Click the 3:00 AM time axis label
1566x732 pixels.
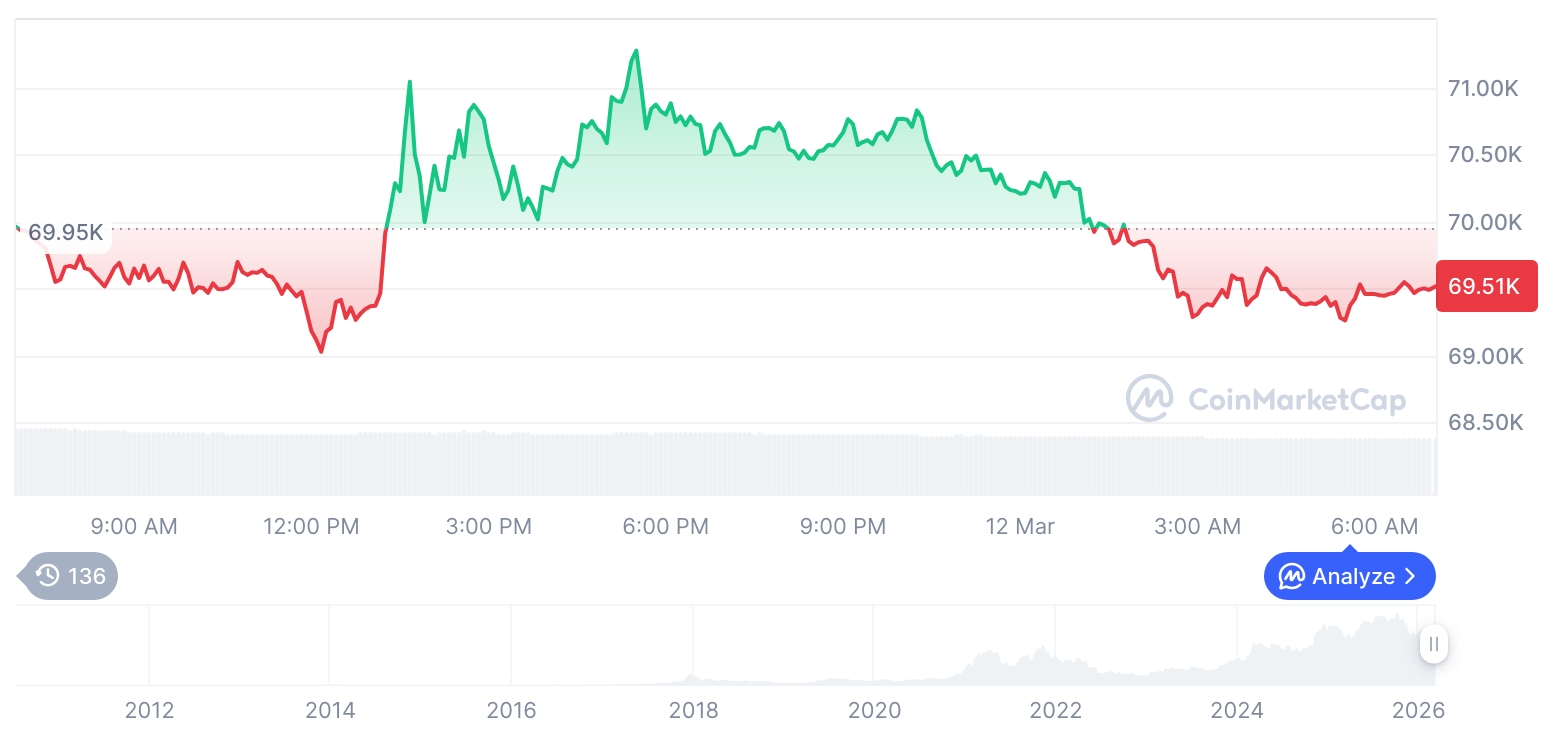click(x=1197, y=526)
